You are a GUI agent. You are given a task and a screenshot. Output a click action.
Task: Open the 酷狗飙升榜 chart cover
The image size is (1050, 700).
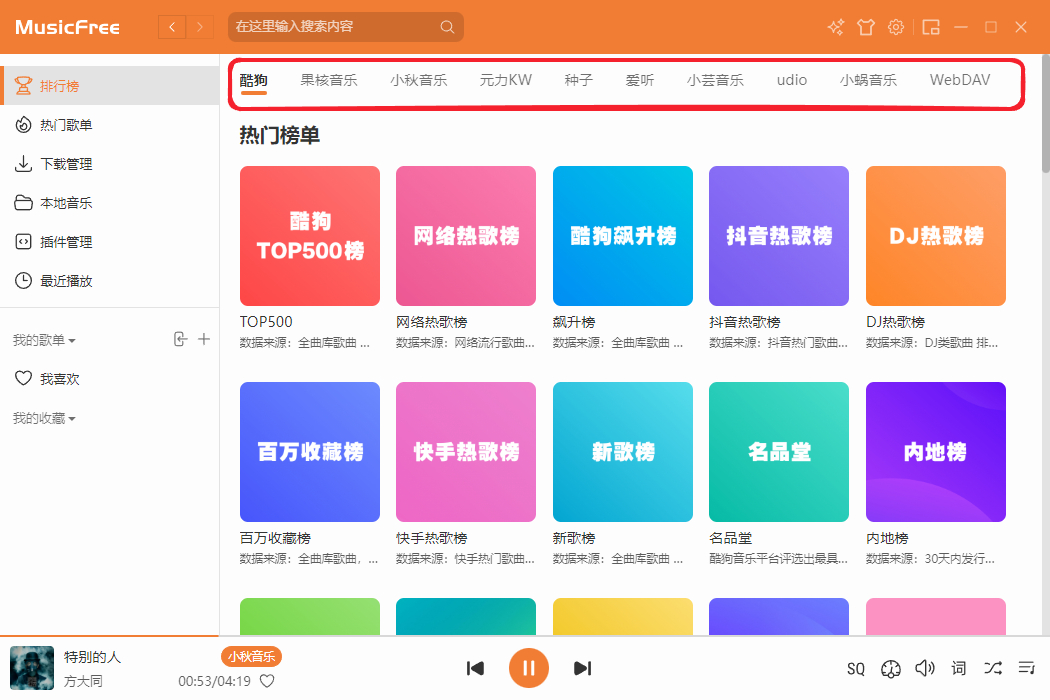click(x=623, y=236)
